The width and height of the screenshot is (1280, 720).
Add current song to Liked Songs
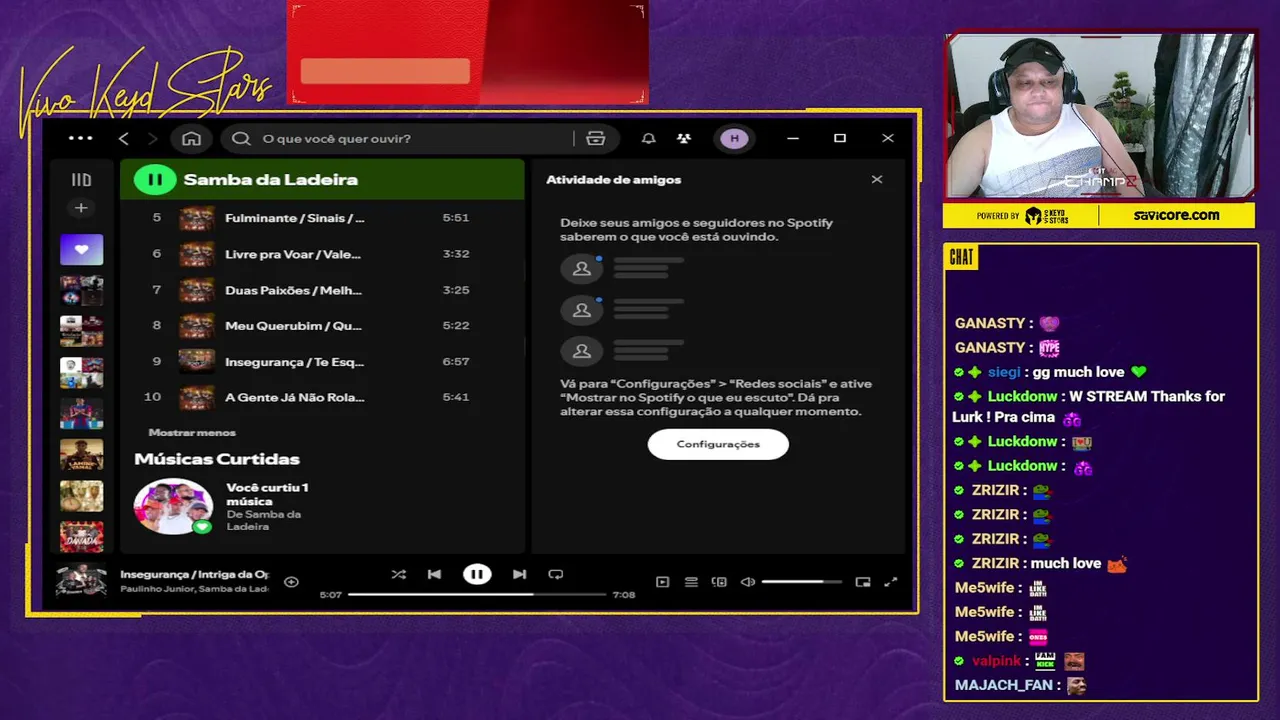[x=291, y=582]
